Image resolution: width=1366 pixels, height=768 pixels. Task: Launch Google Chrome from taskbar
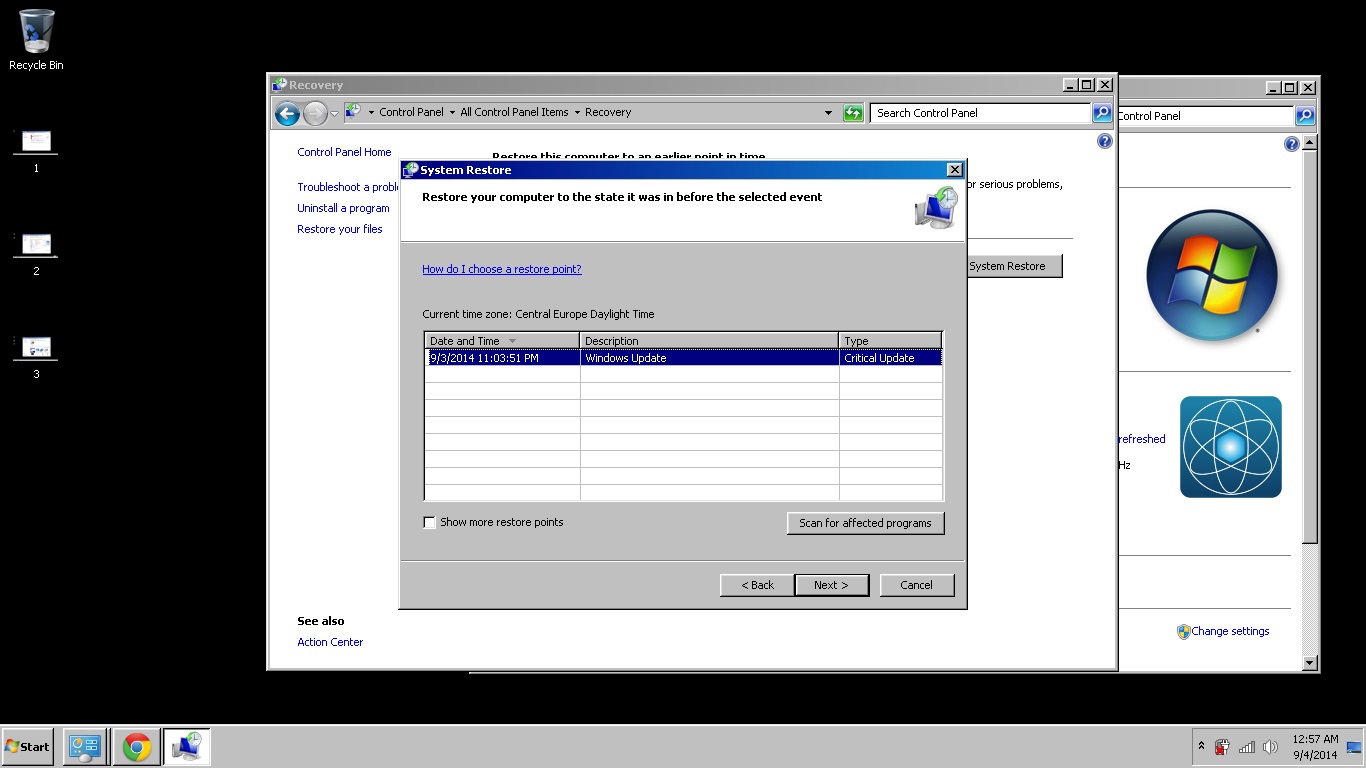[x=137, y=746]
